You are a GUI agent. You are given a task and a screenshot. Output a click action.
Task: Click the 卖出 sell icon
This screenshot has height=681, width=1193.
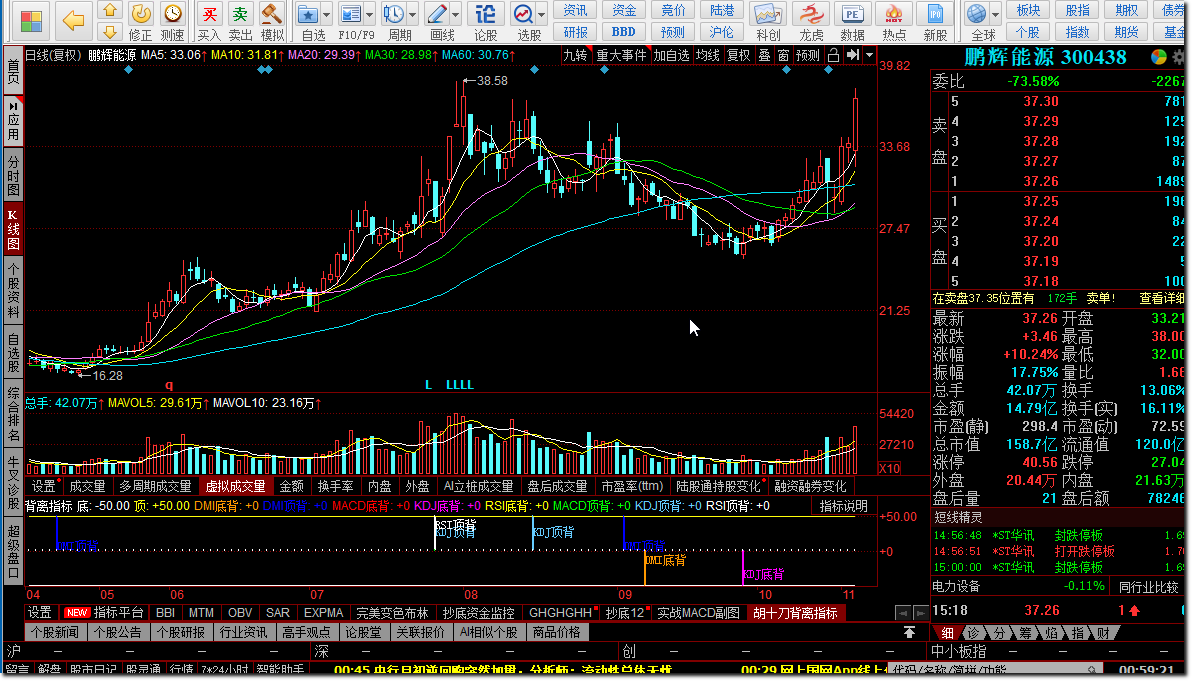point(240,21)
